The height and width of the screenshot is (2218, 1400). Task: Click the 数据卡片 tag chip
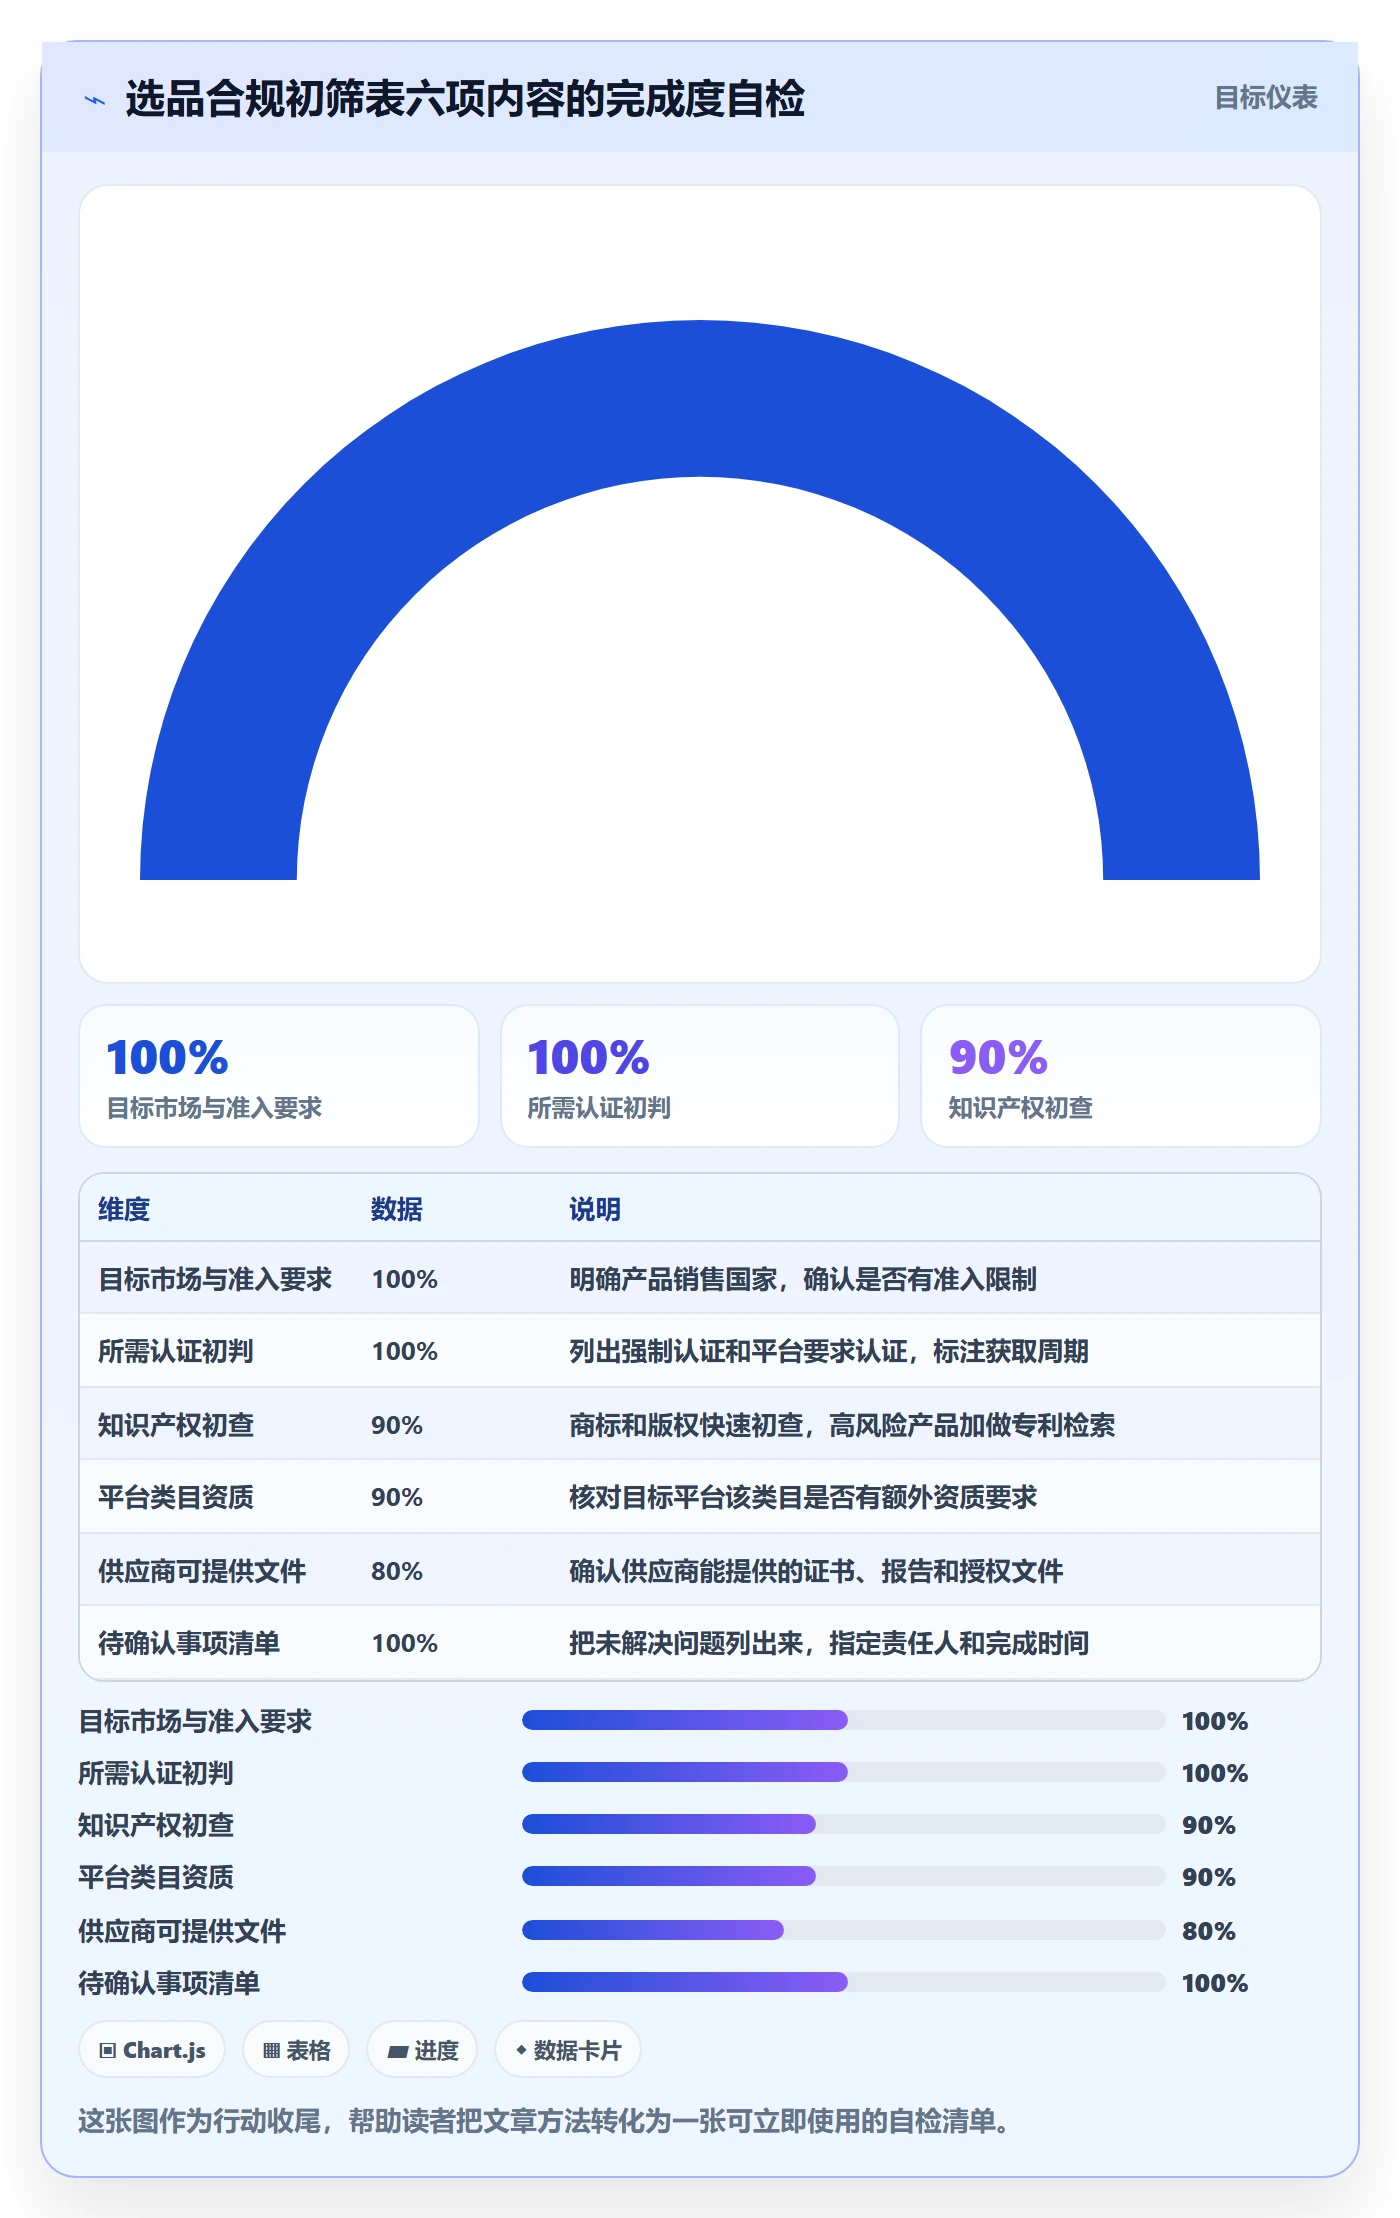[568, 2050]
